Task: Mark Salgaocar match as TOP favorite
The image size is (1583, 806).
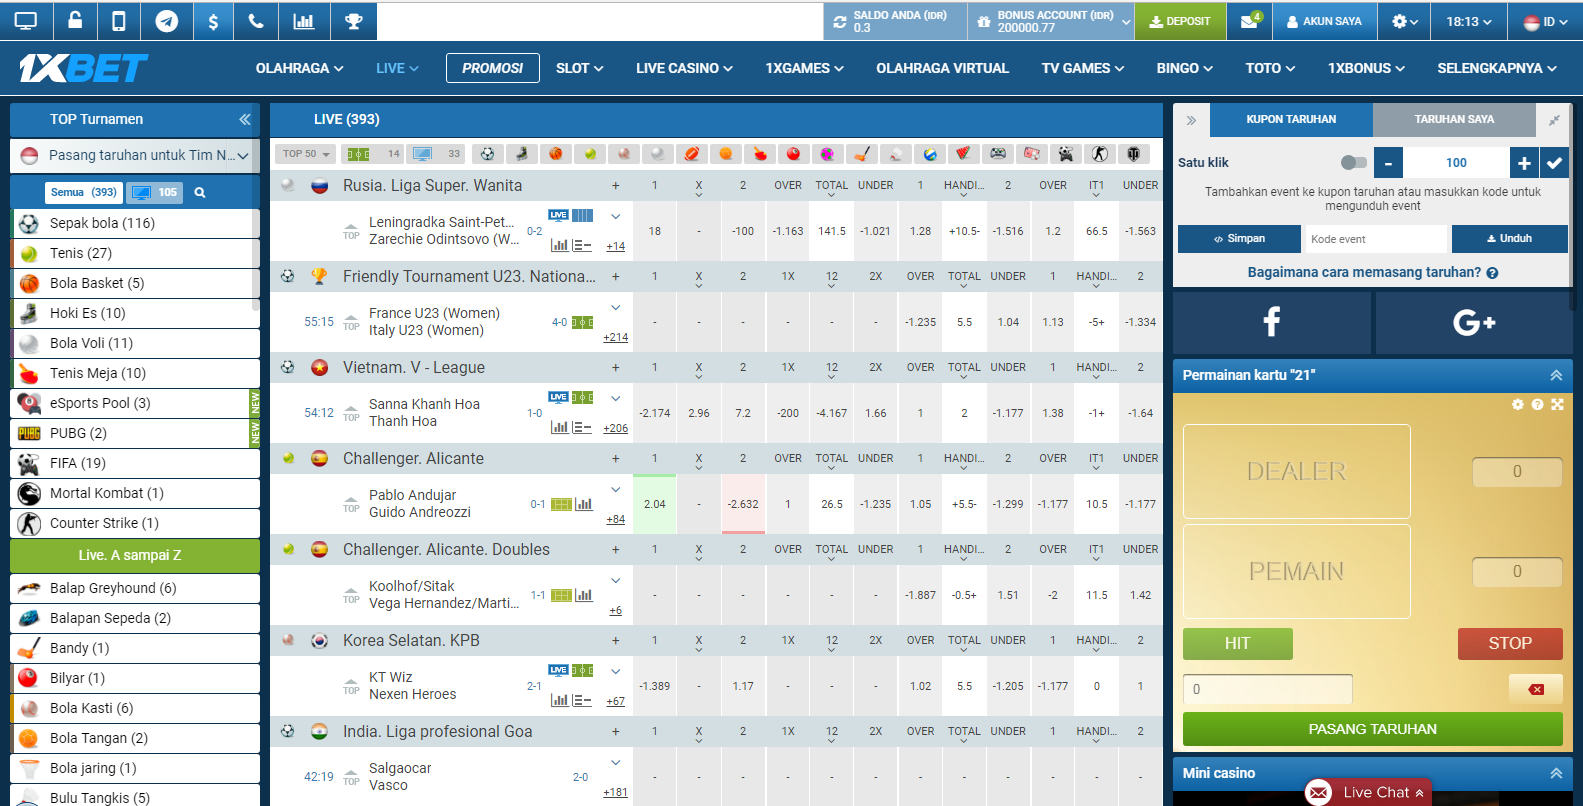Action: [351, 777]
